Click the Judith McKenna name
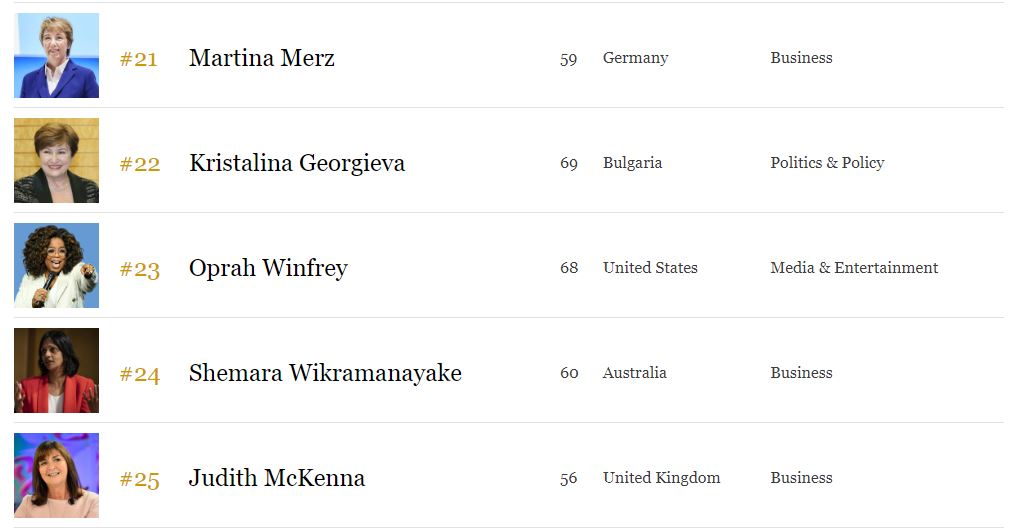This screenshot has height=528, width=1021. coord(277,478)
